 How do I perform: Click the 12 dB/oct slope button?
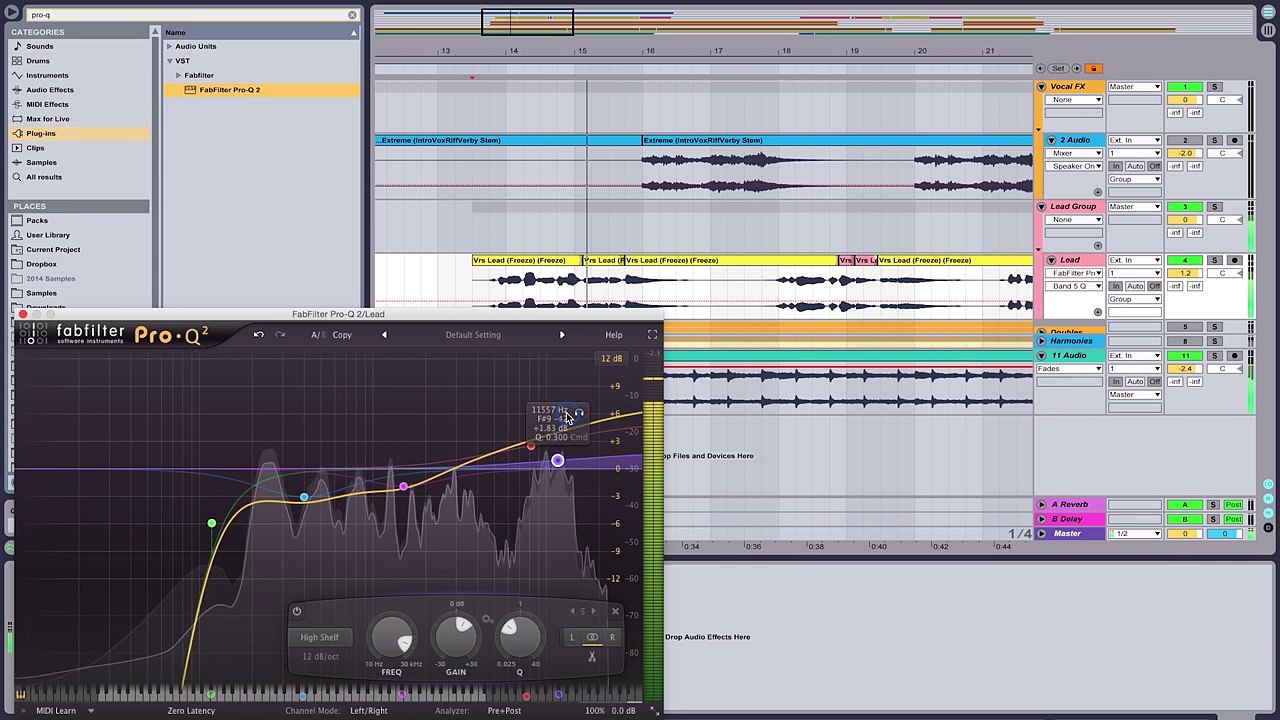tap(320, 657)
